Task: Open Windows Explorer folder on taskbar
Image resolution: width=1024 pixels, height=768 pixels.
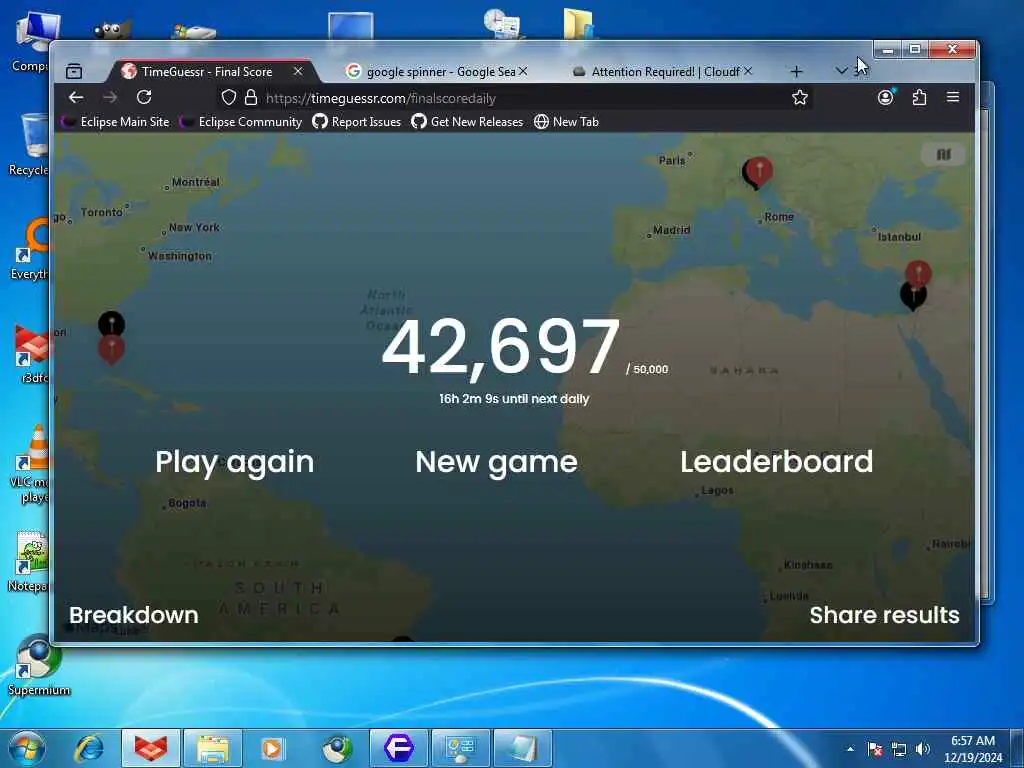Action: click(213, 748)
